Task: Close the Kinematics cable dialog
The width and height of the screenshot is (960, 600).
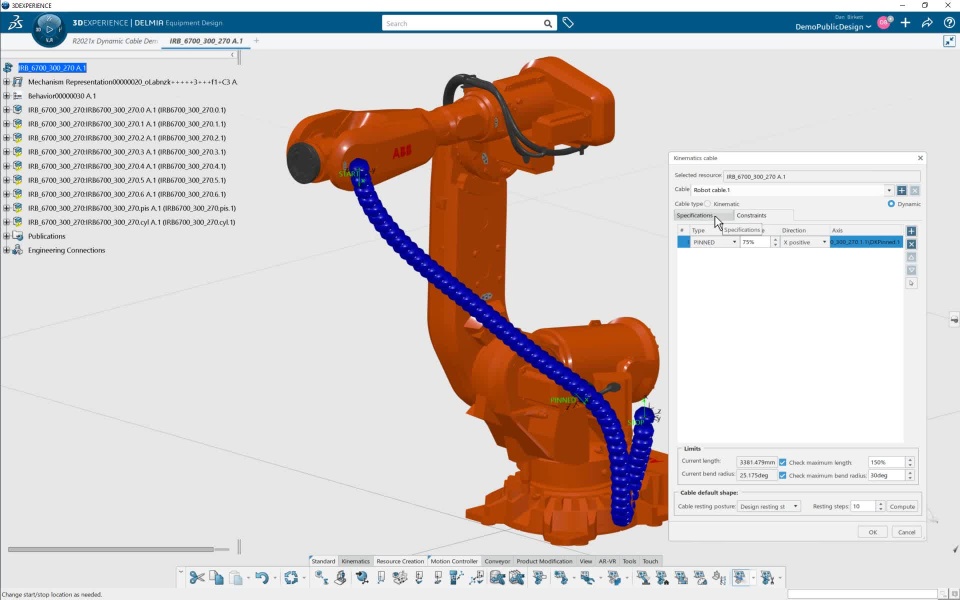Action: point(920,158)
